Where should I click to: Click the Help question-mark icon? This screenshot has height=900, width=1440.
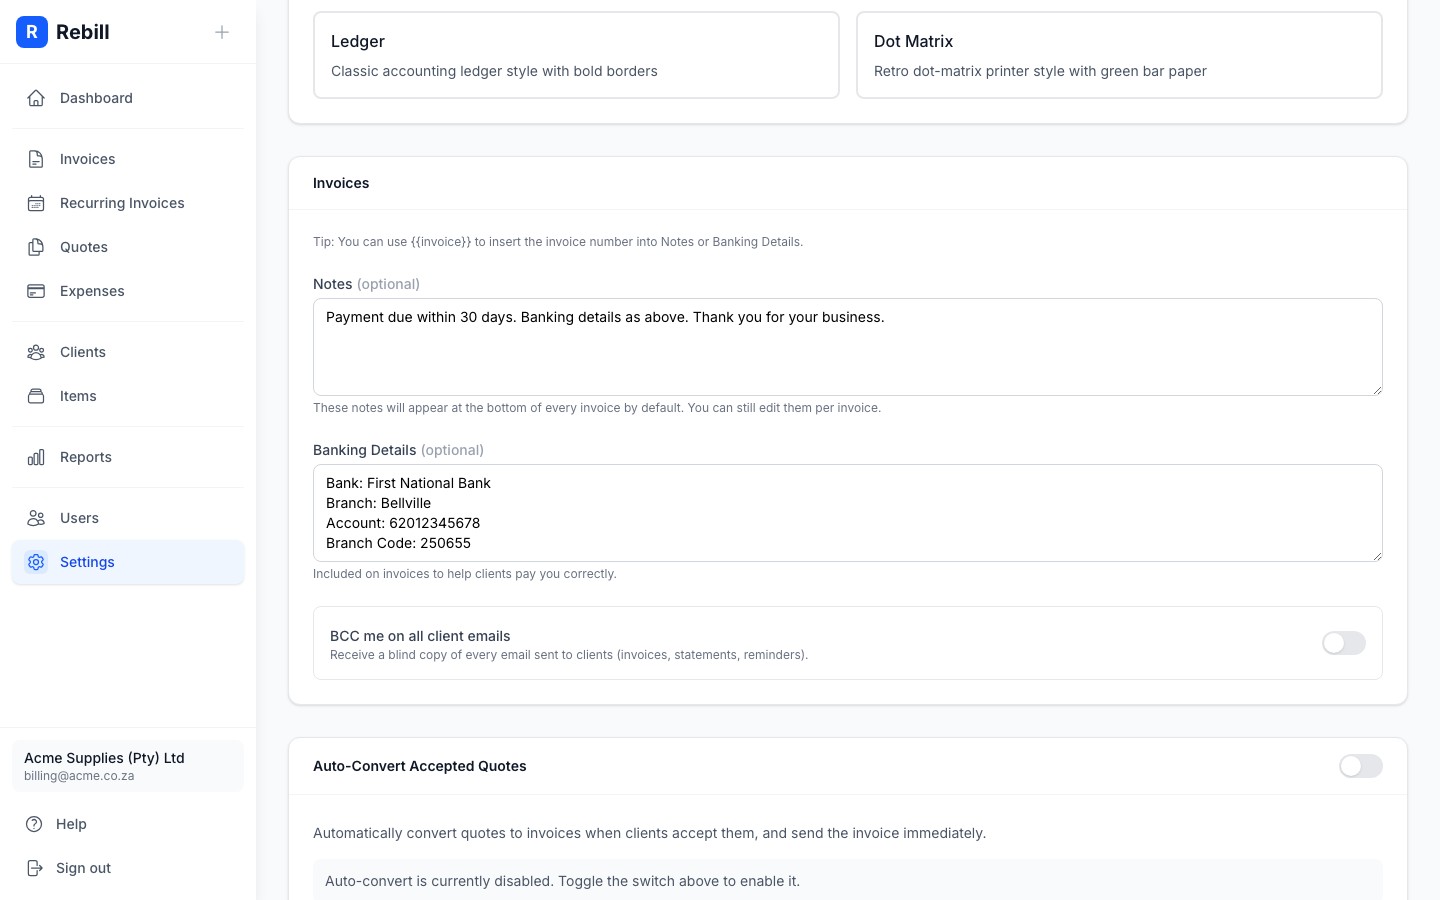pos(36,824)
